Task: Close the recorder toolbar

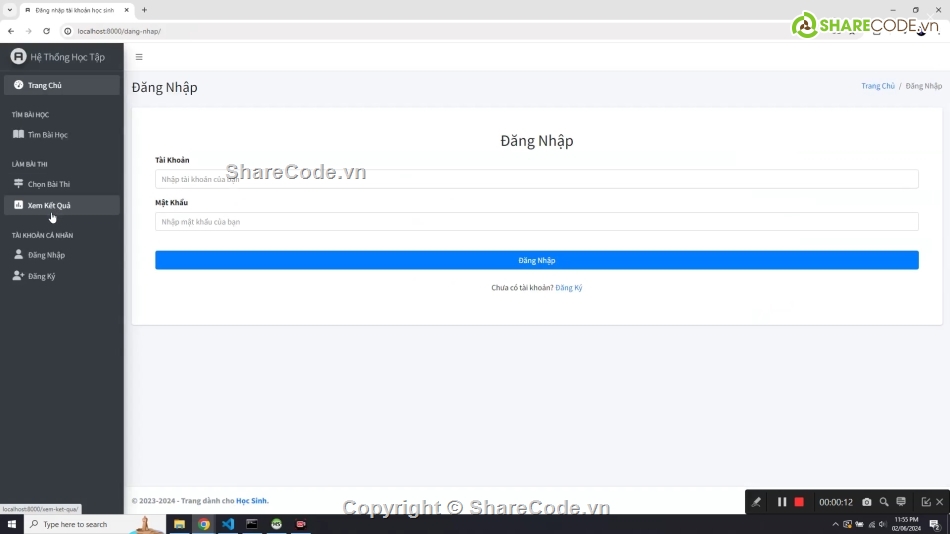Action: [940, 502]
